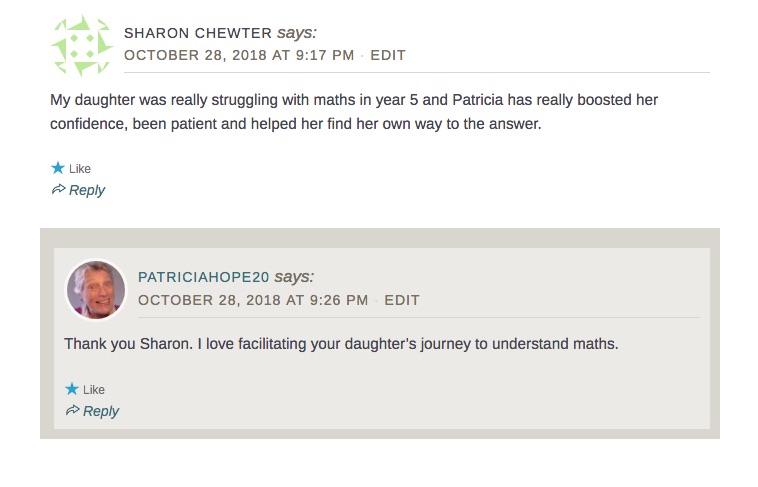
Task: Edit Patriciahope20's reply comment
Action: pos(402,300)
